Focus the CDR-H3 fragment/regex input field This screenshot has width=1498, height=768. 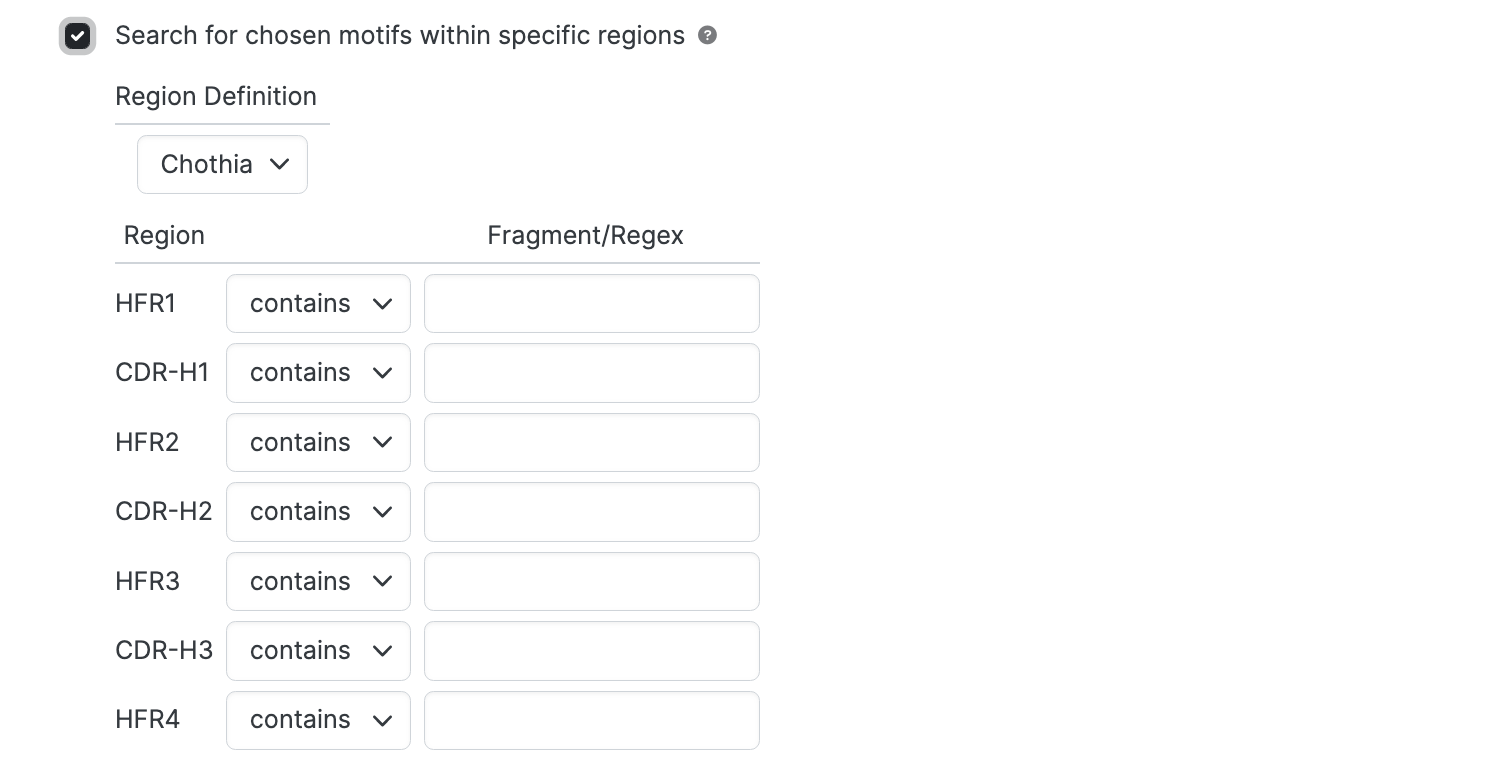pyautogui.click(x=592, y=651)
